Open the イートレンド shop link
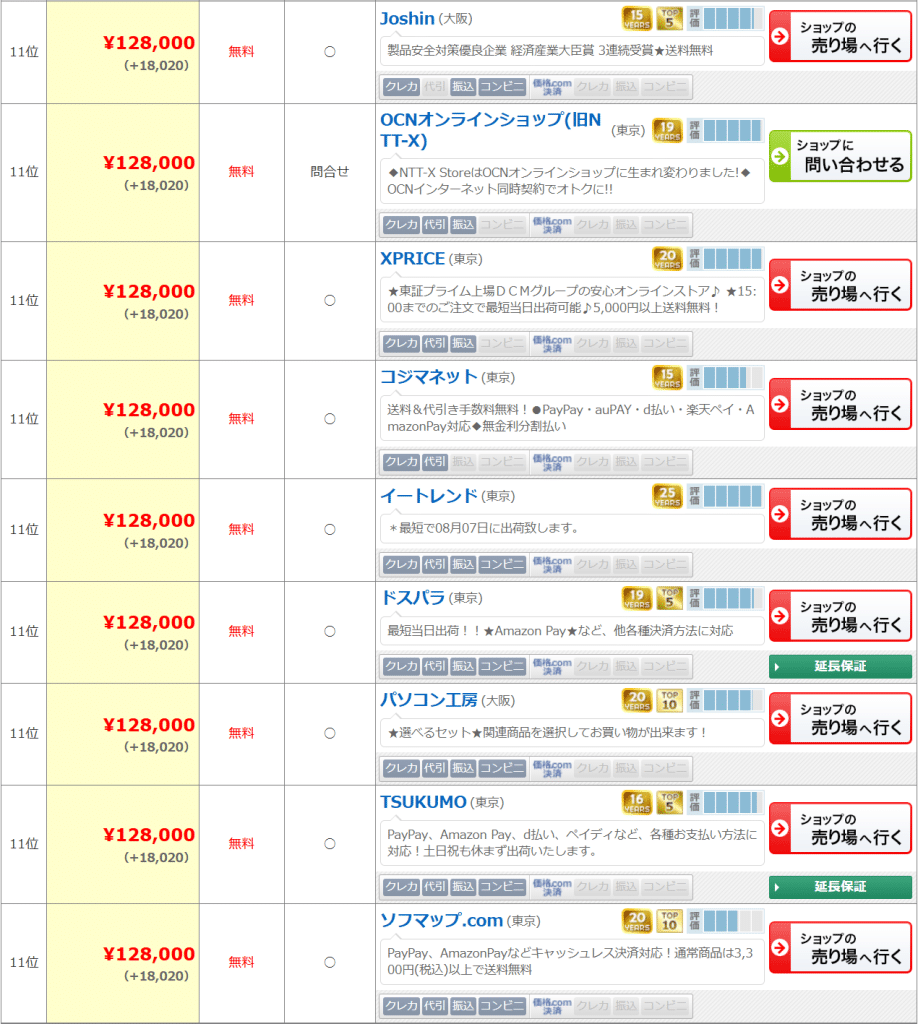This screenshot has height=1024, width=918. pyautogui.click(x=429, y=496)
